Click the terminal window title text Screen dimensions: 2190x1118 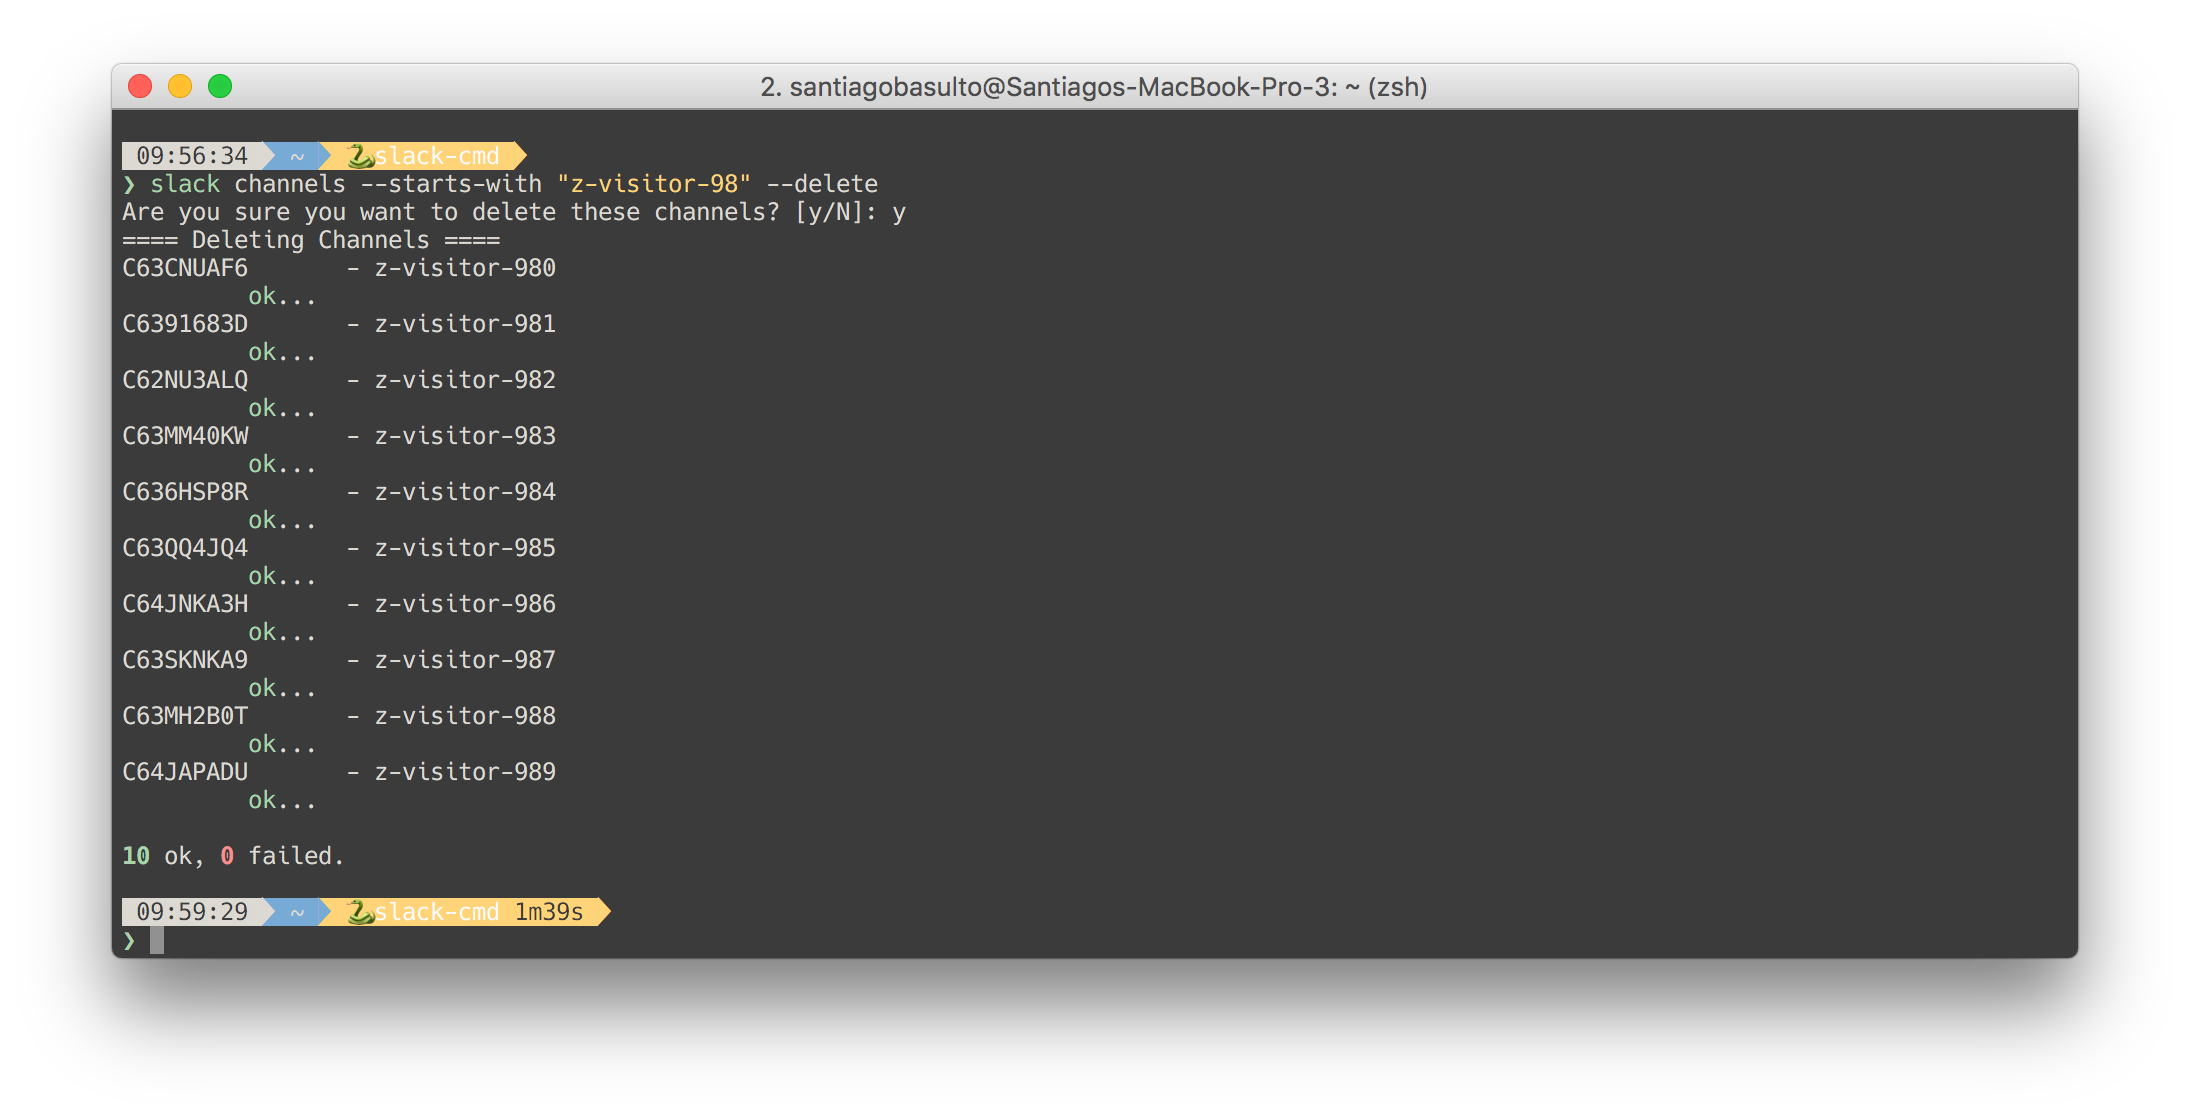pos(1093,87)
